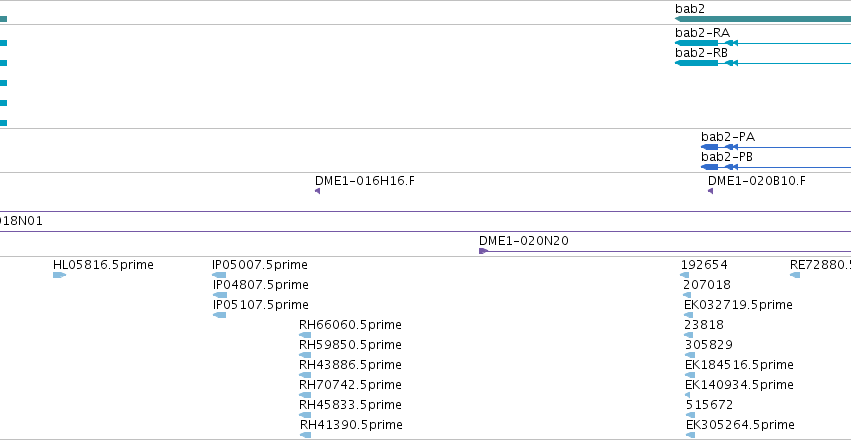Click the bab2 gene feature bar
The width and height of the screenshot is (851, 440).
[763, 19]
